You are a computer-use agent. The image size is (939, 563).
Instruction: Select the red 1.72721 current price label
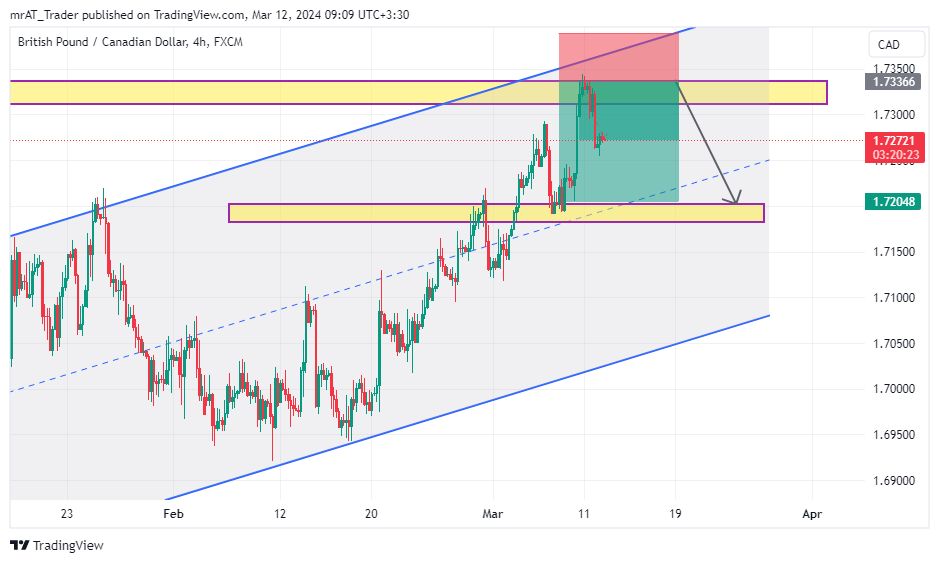(x=894, y=141)
